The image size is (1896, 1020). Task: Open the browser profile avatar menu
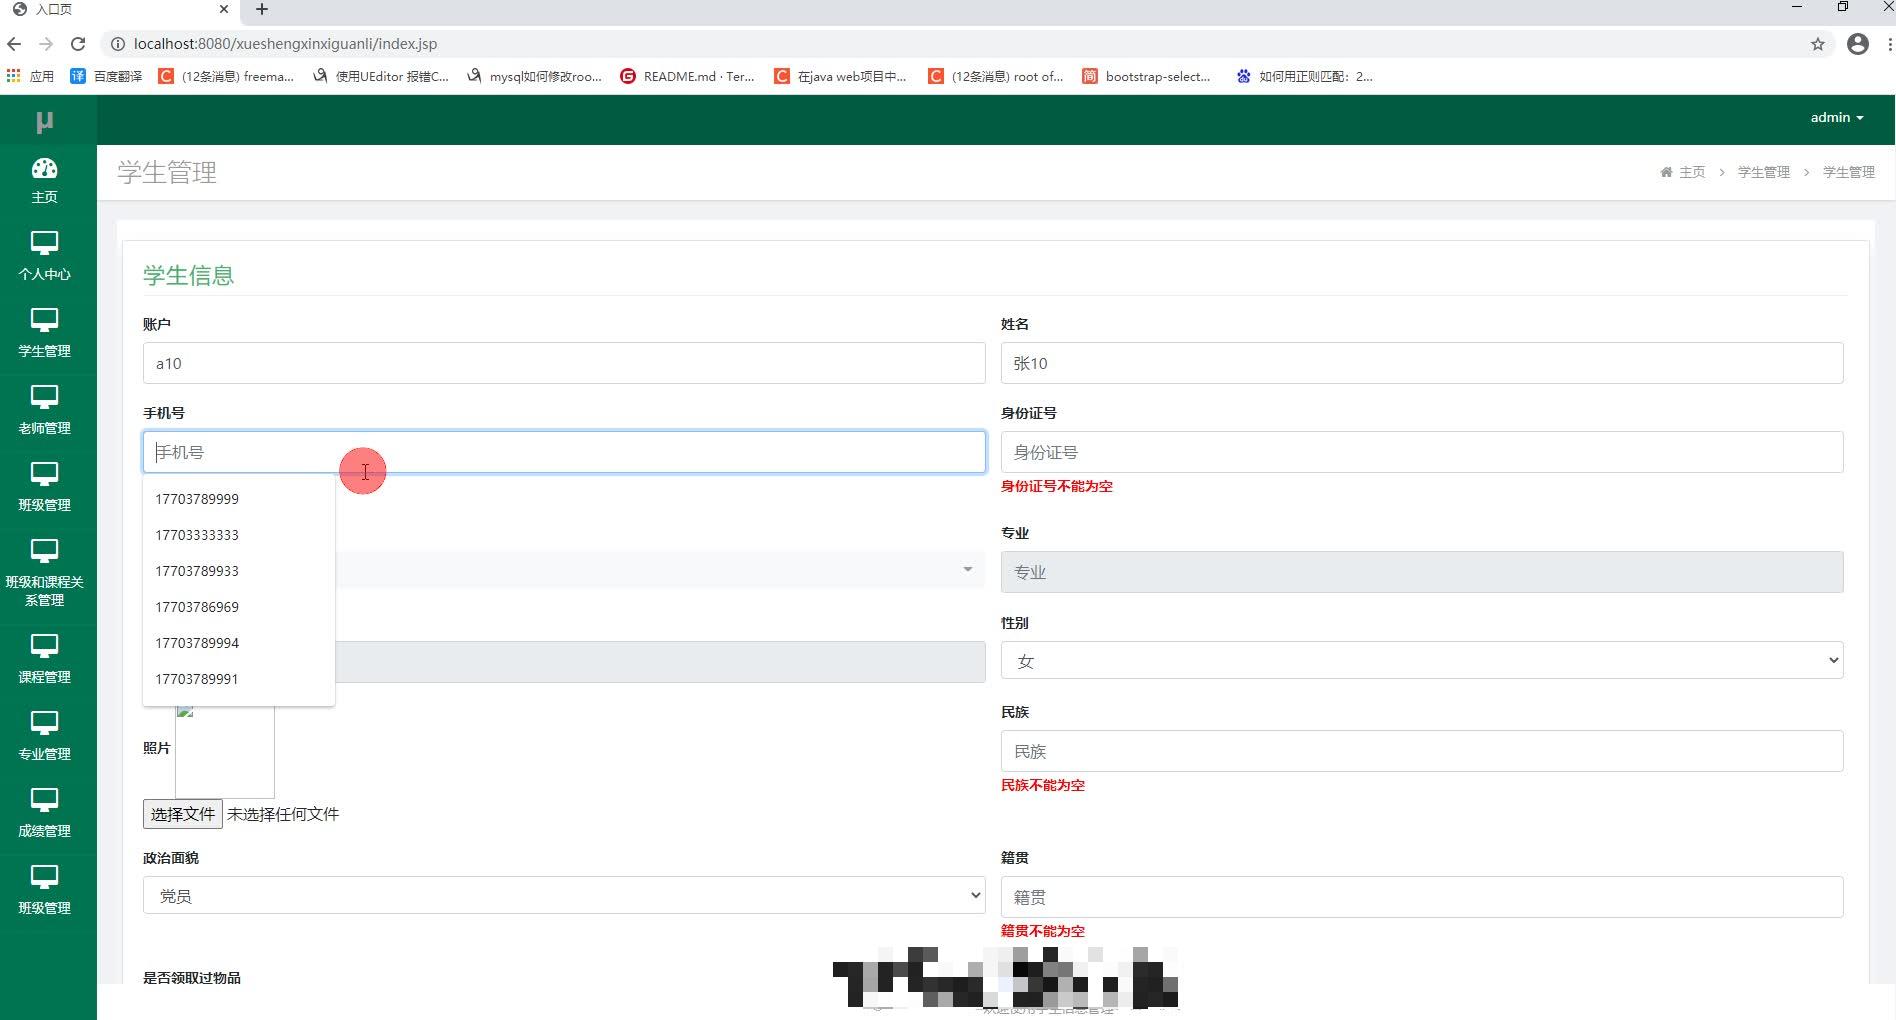coord(1858,44)
